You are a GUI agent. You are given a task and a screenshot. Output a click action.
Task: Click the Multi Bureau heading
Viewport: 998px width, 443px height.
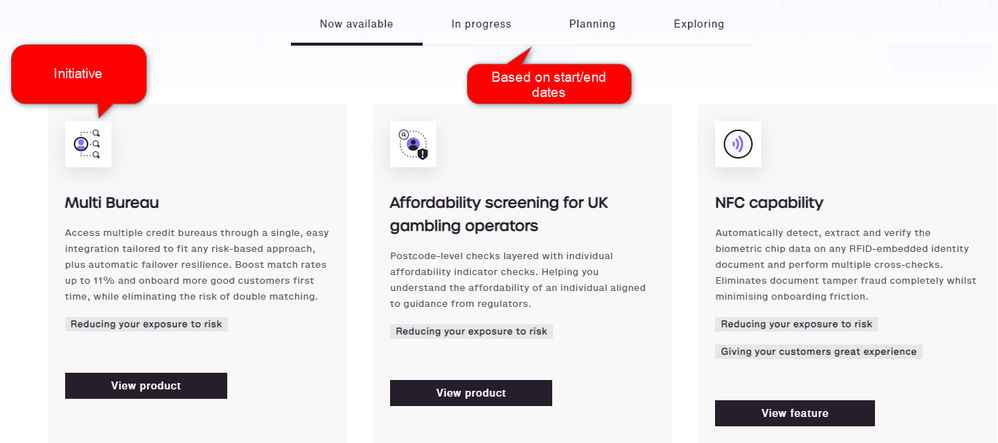(112, 203)
